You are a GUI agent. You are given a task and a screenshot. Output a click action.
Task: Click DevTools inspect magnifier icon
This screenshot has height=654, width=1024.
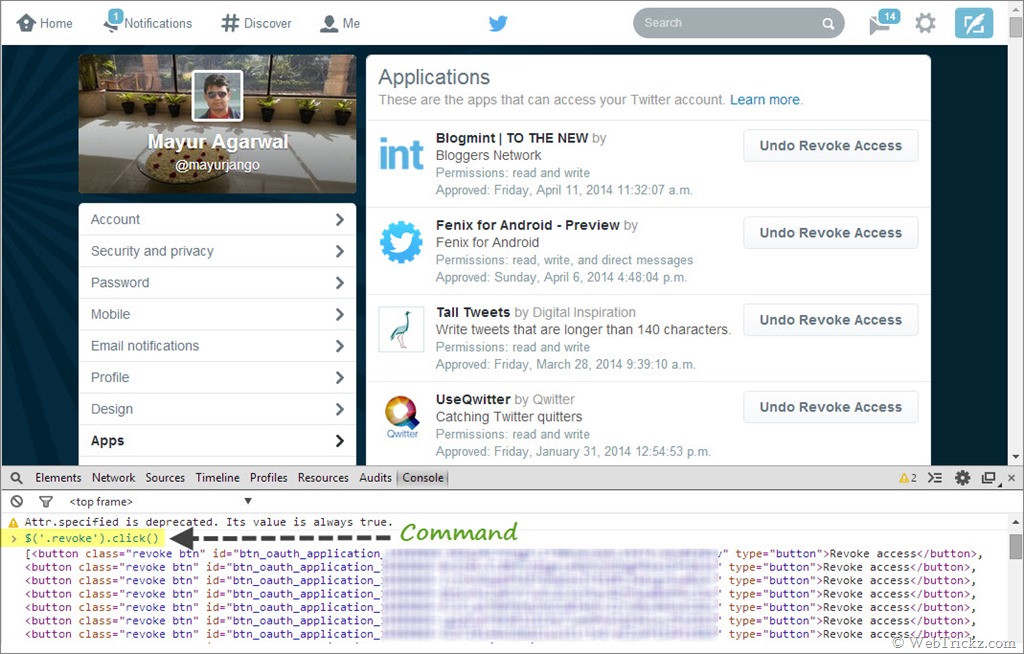16,478
